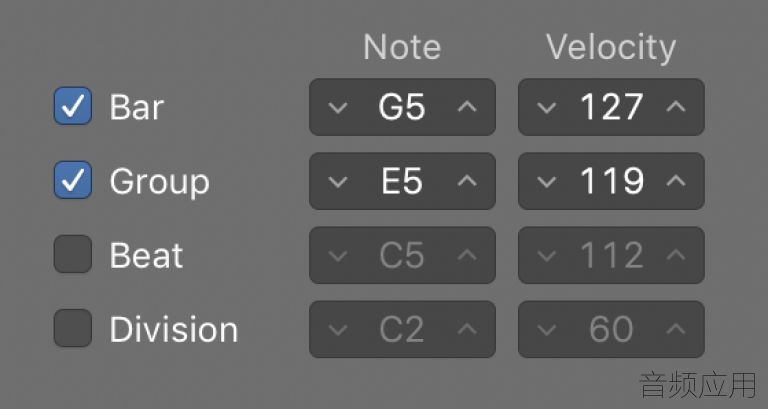
Task: Click the G5 note value field
Action: 402,107
